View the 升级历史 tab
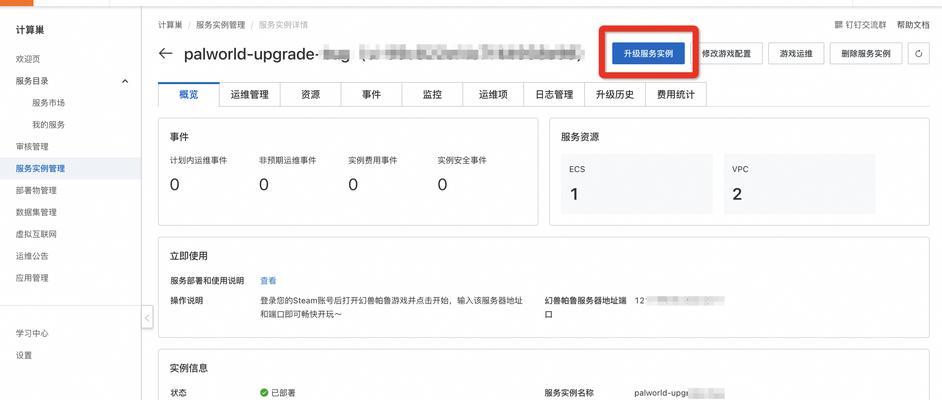 [x=615, y=94]
